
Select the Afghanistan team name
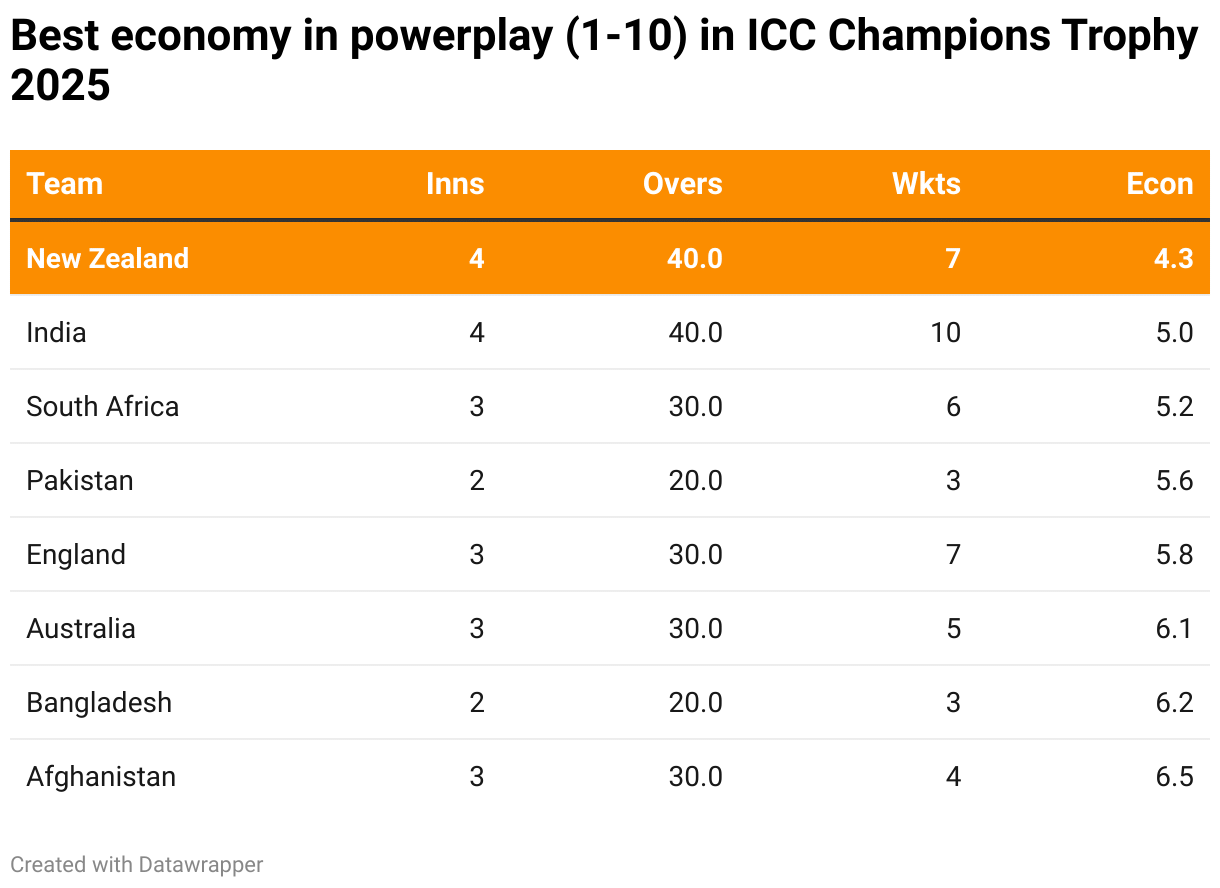[x=101, y=776]
